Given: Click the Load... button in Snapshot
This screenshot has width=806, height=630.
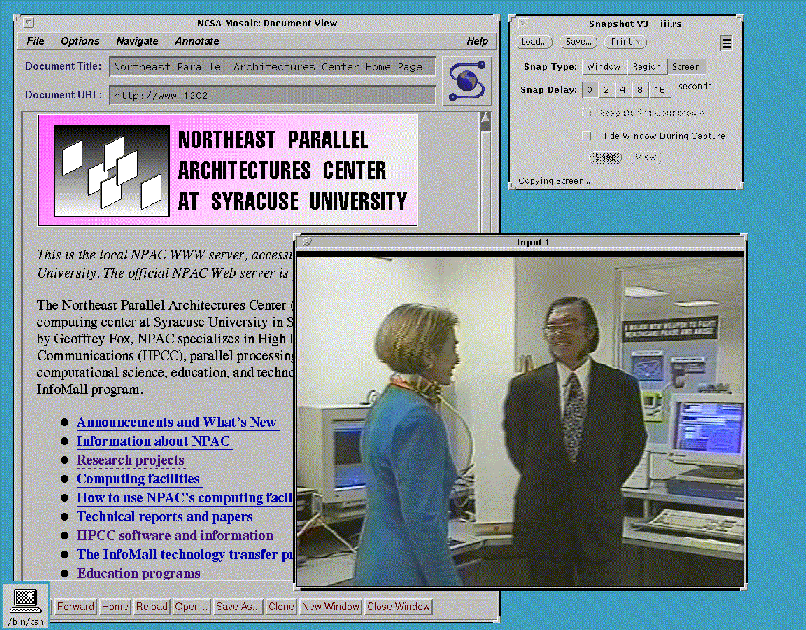Looking at the screenshot, I should tap(534, 42).
